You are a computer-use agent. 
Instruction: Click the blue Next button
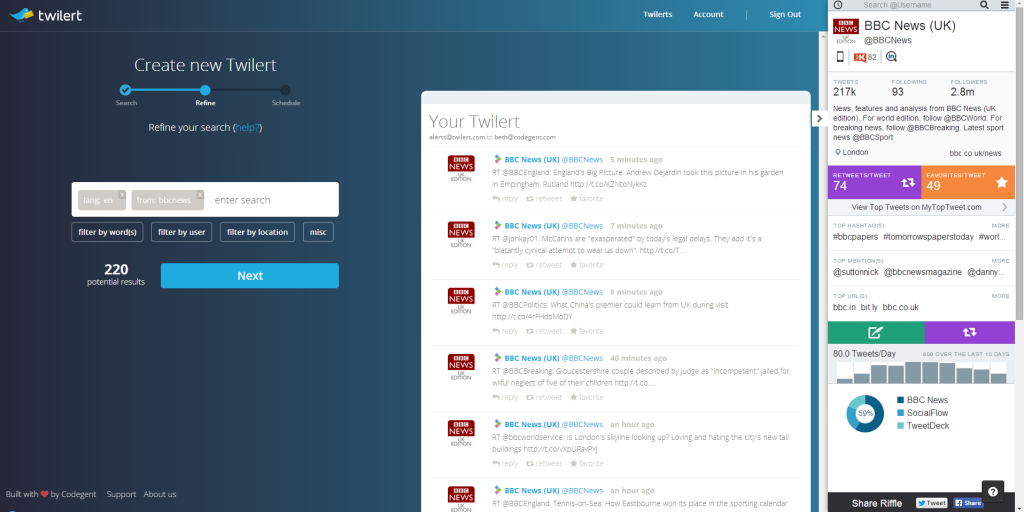pos(249,276)
